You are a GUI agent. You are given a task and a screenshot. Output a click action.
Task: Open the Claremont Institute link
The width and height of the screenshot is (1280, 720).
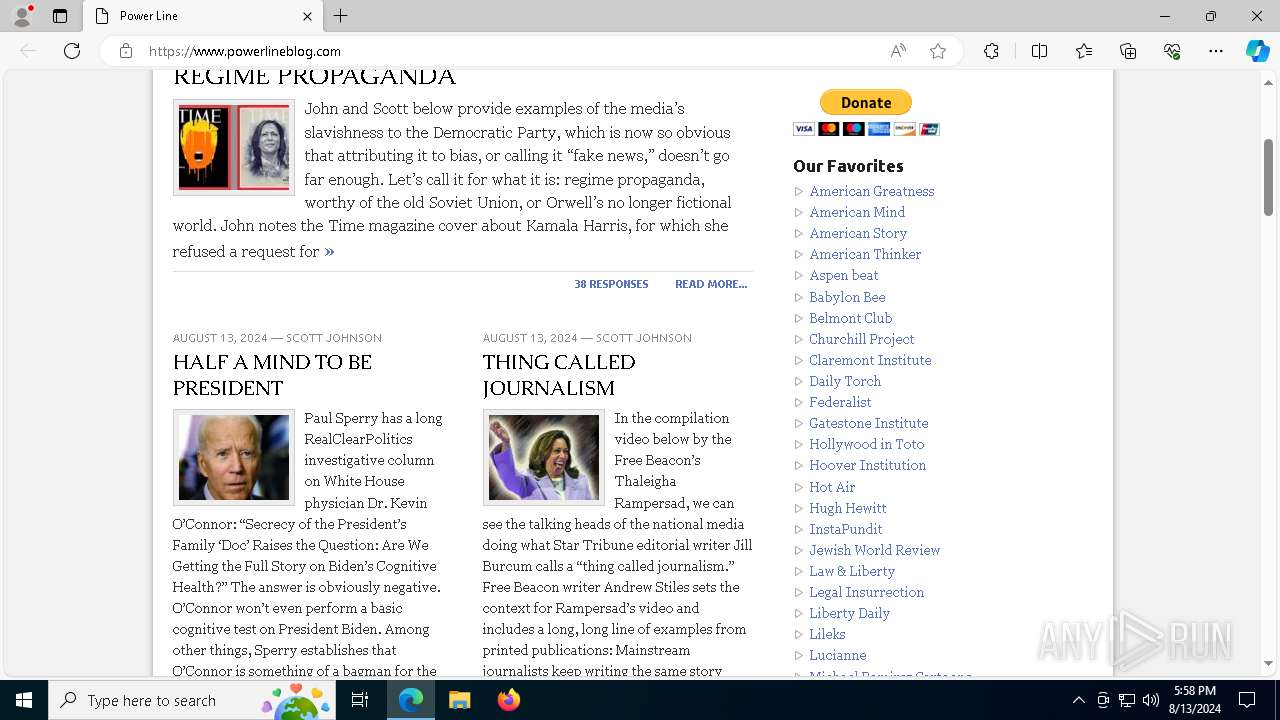click(x=870, y=360)
